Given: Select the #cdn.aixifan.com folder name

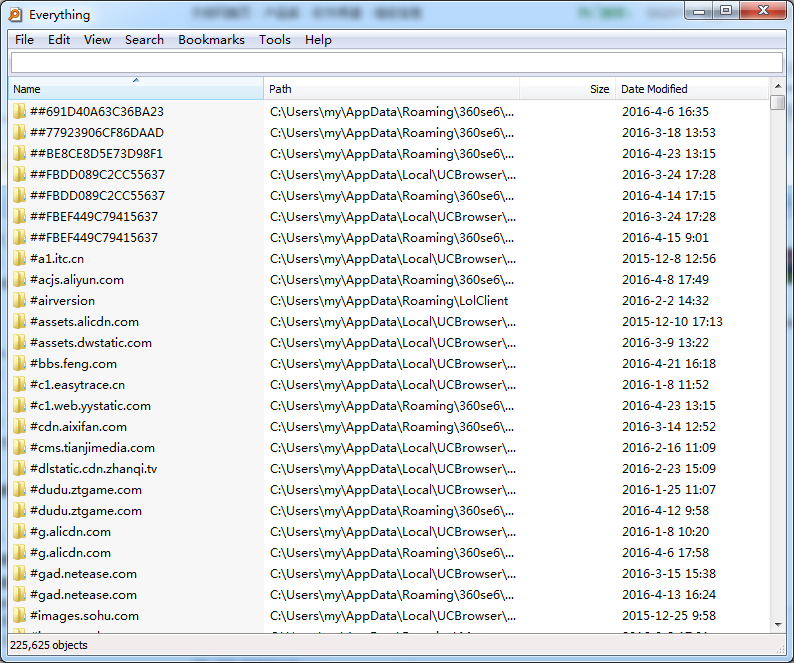Looking at the screenshot, I should pyautogui.click(x=78, y=427).
